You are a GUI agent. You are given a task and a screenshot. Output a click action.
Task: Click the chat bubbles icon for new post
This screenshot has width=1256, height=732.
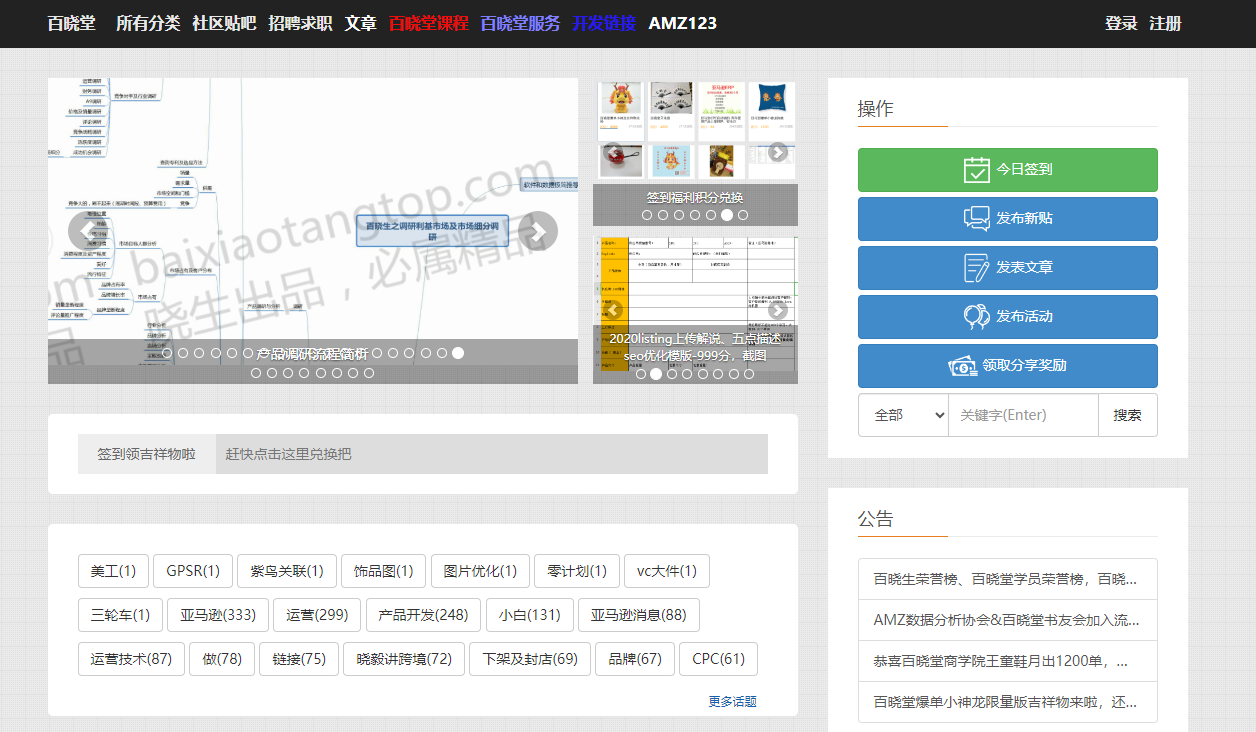pos(976,219)
